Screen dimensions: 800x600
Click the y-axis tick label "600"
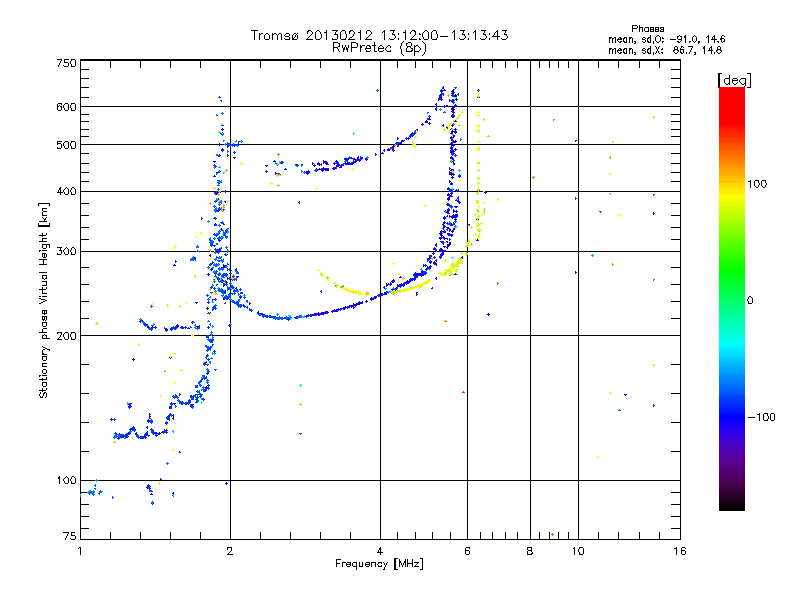pyautogui.click(x=66, y=107)
